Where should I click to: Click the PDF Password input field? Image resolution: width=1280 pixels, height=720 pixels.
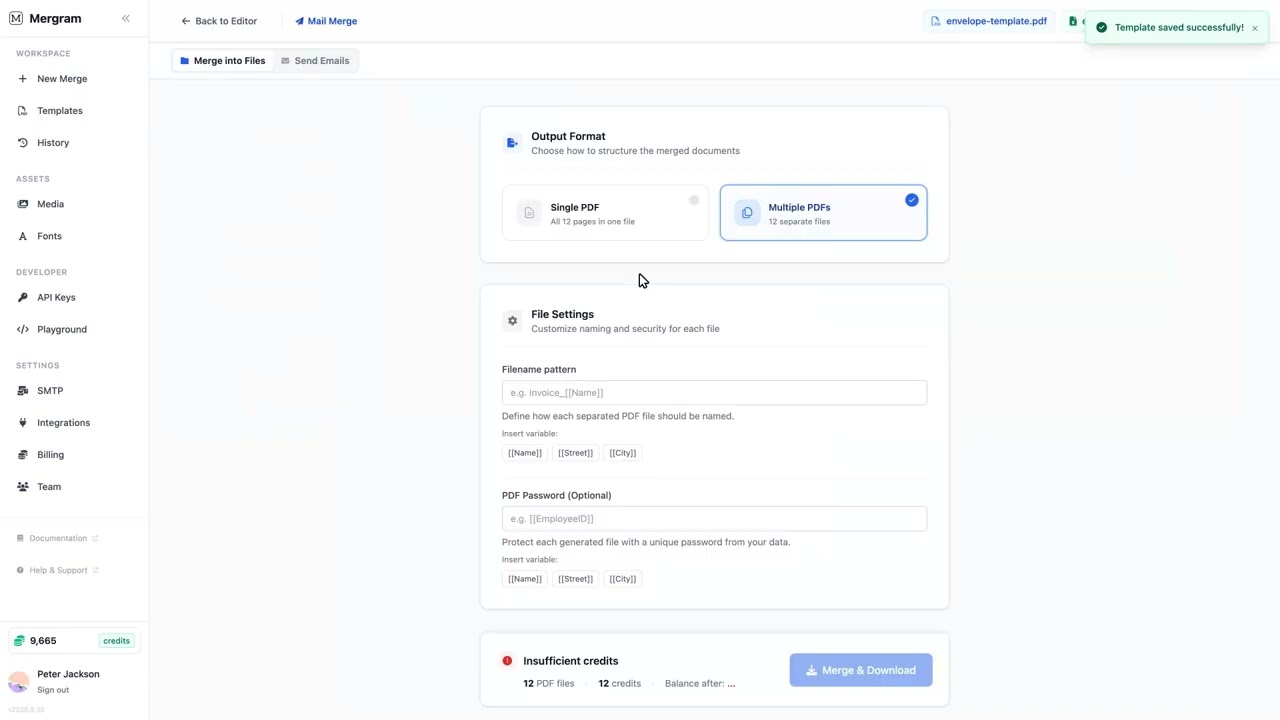[x=714, y=519]
